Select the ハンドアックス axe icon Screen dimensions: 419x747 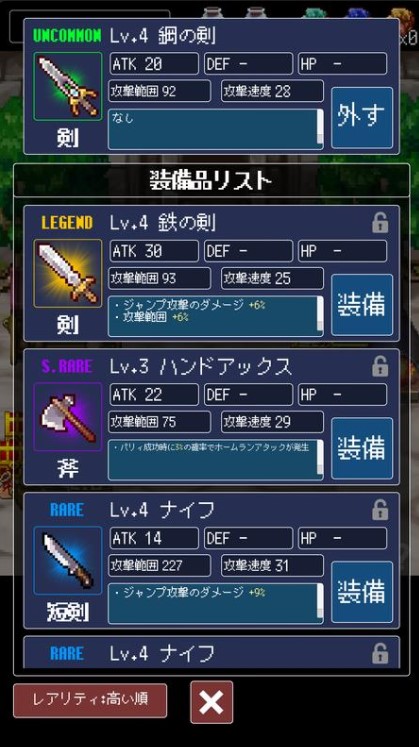[68, 417]
